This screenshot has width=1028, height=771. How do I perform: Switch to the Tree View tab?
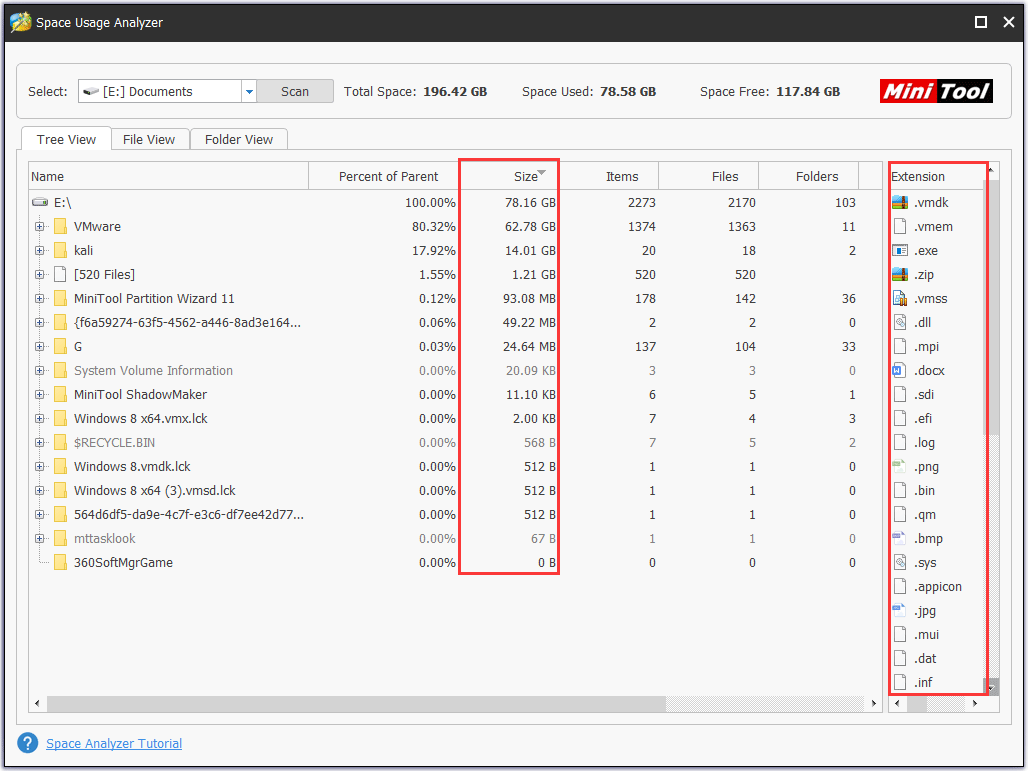pos(66,139)
